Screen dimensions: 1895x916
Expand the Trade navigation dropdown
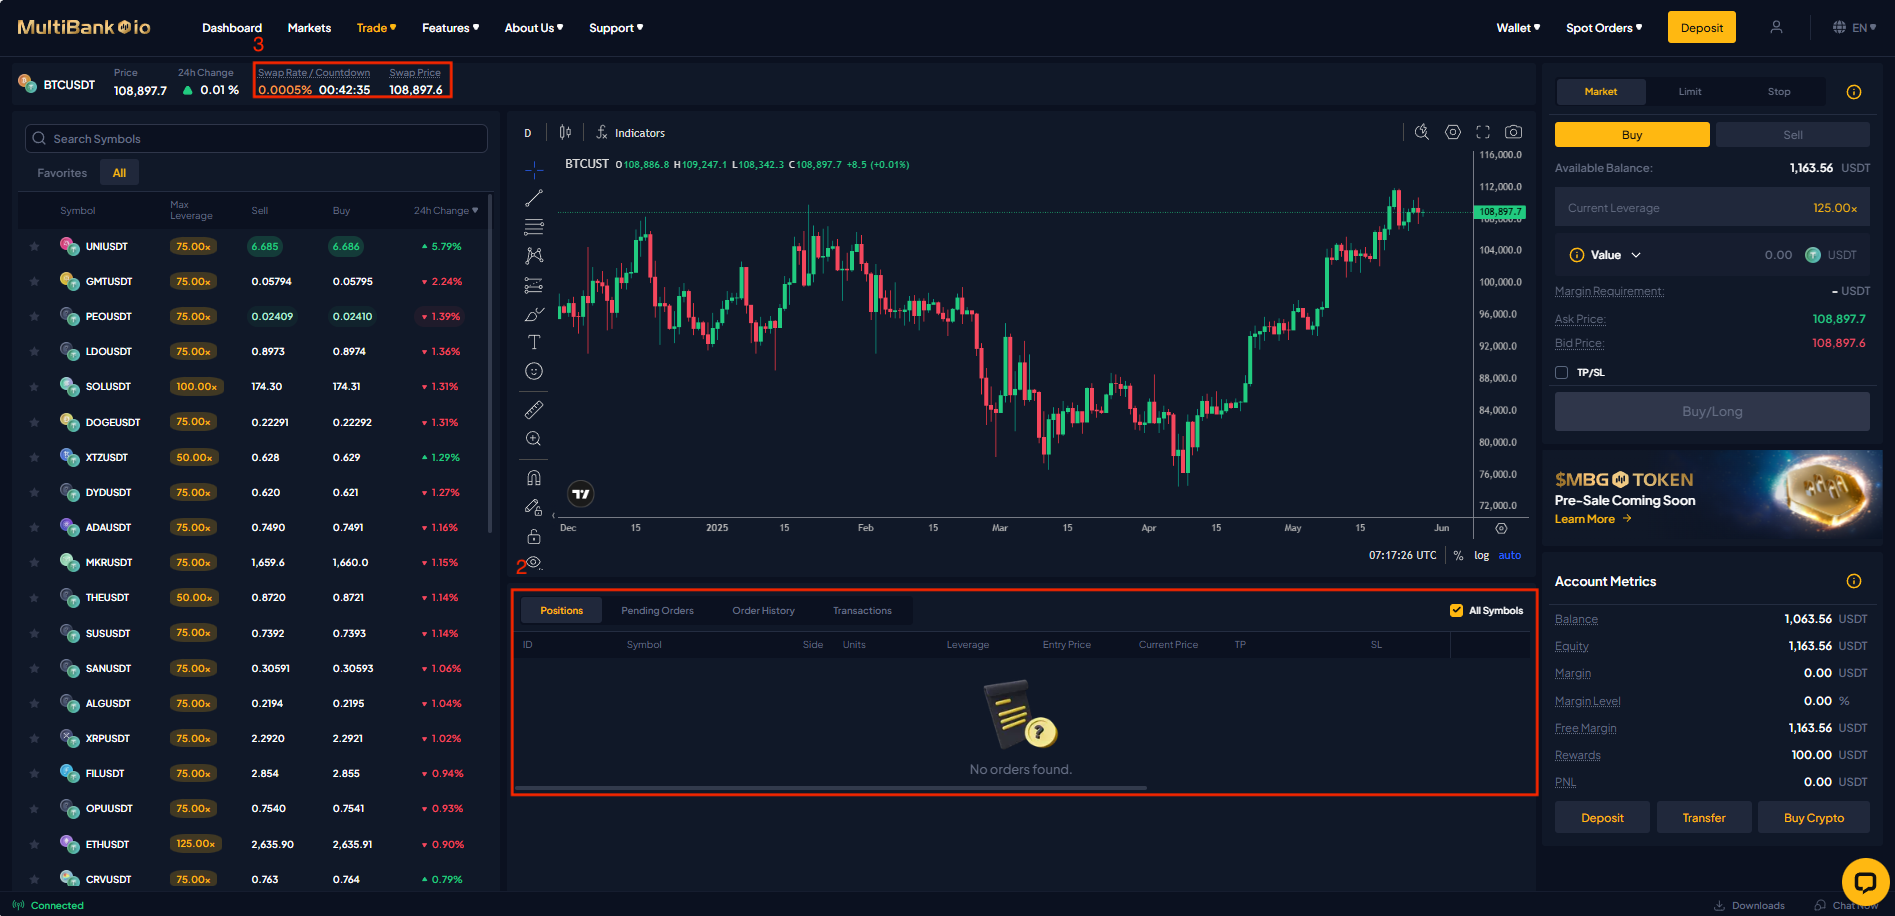pyautogui.click(x=376, y=27)
